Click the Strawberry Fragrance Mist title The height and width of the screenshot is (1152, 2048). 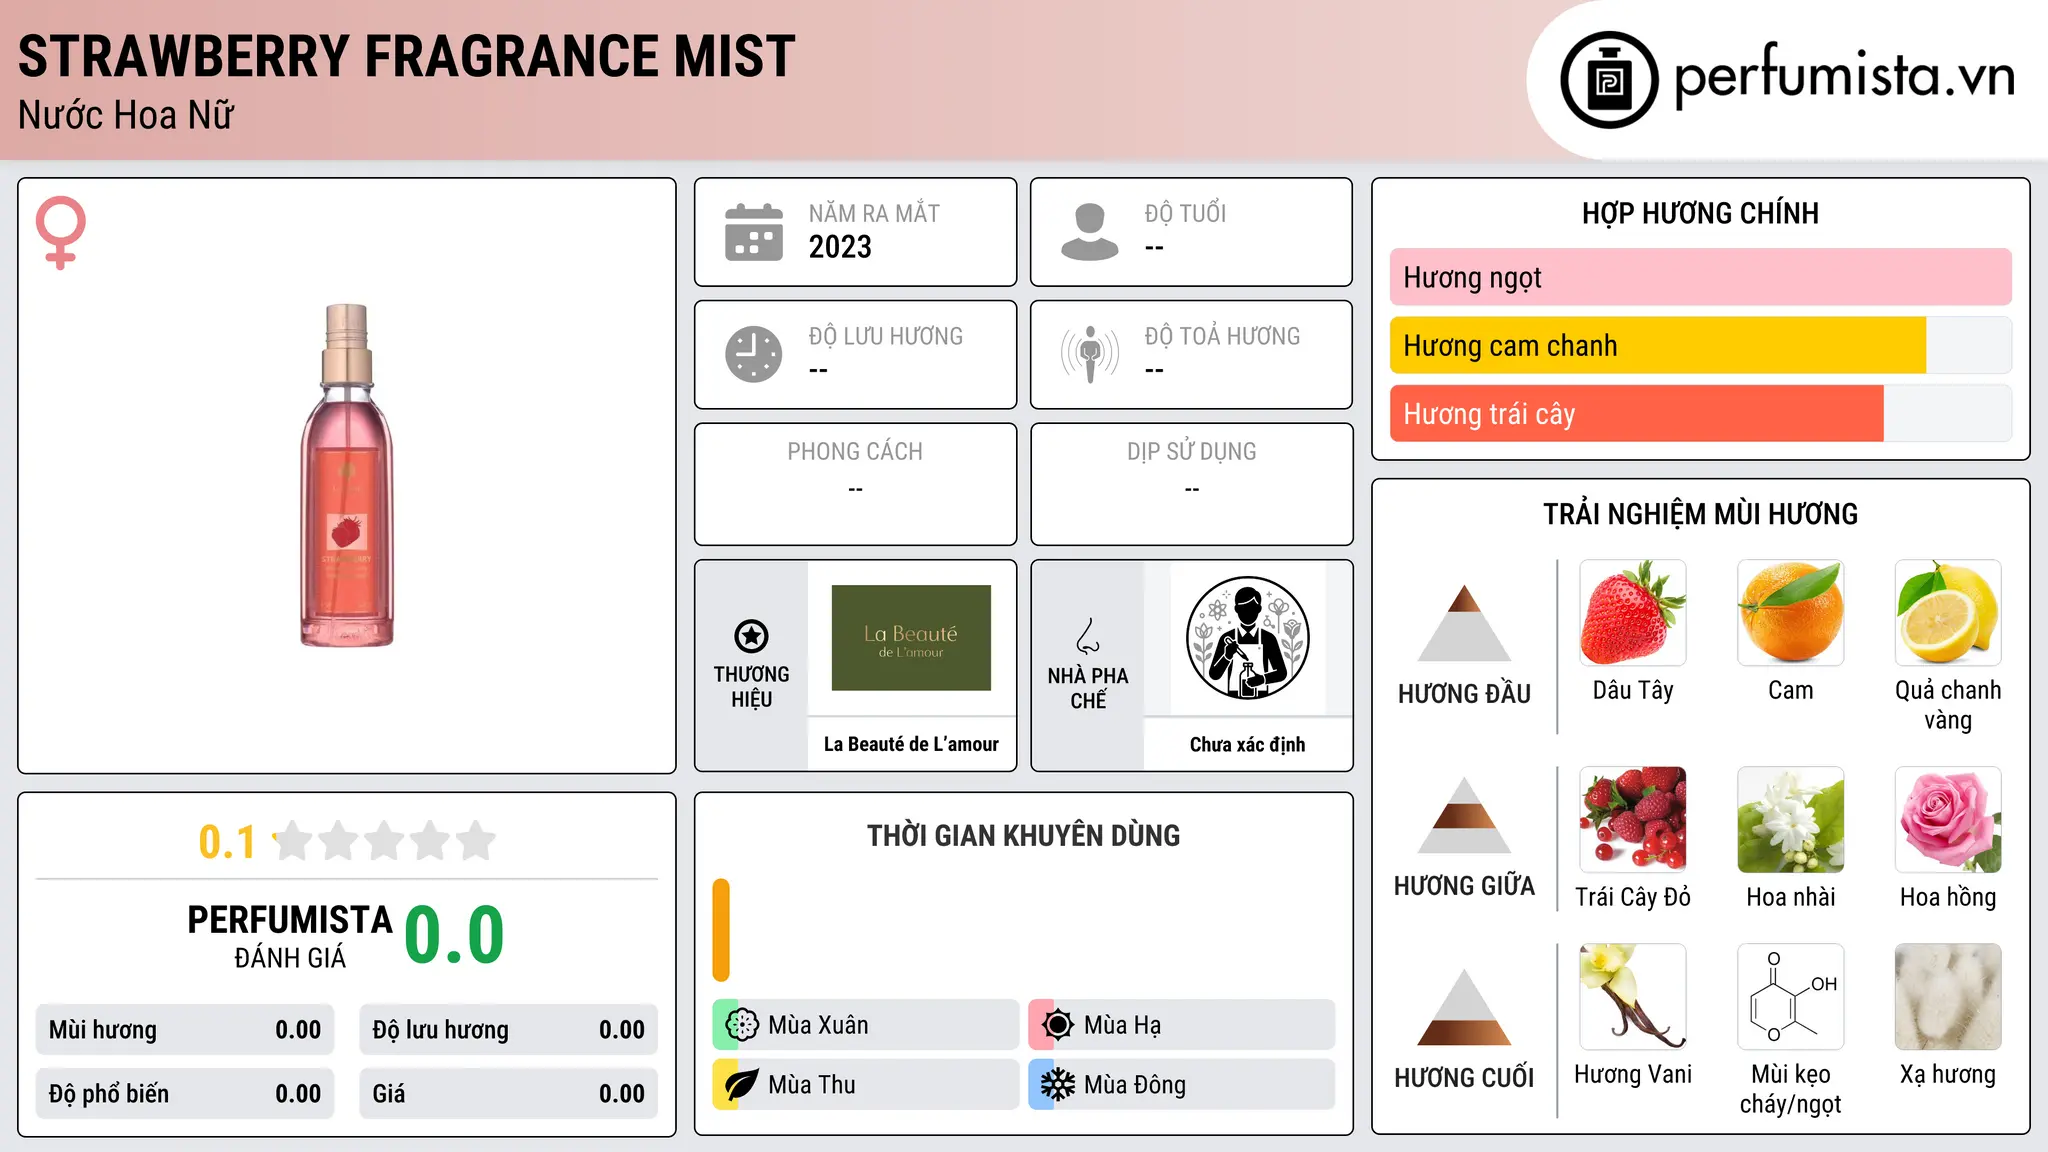coord(407,56)
